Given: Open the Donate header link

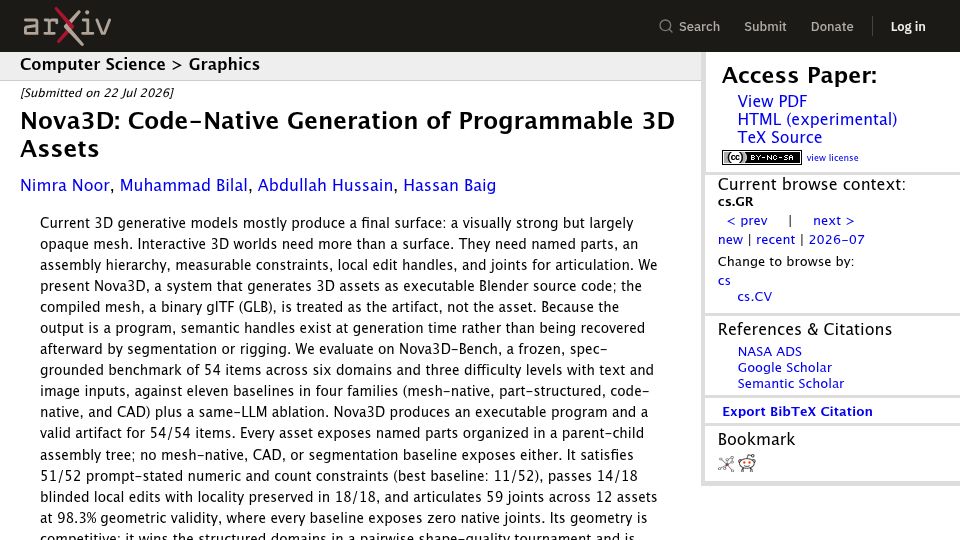Looking at the screenshot, I should click(831, 26).
